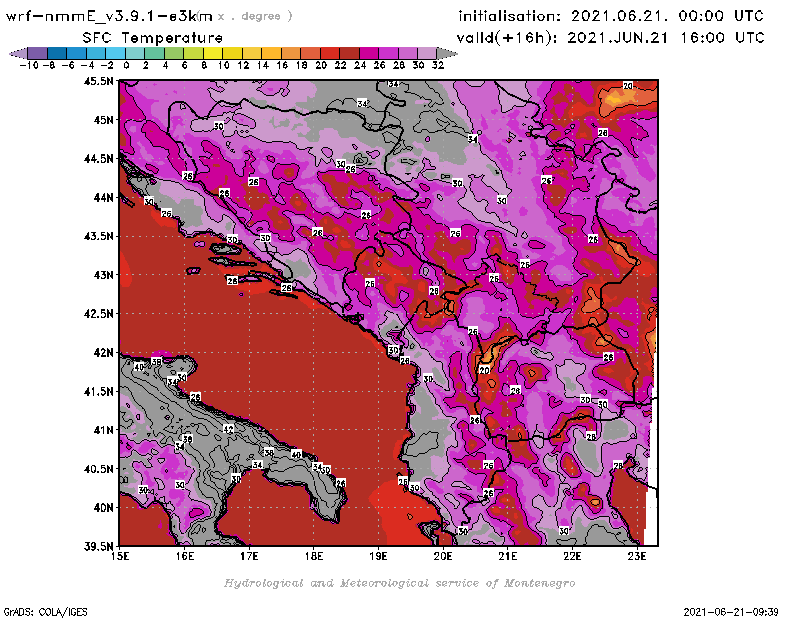
Task: Click the dark blue -8 to -6 legend swatch
Action: coord(57,53)
